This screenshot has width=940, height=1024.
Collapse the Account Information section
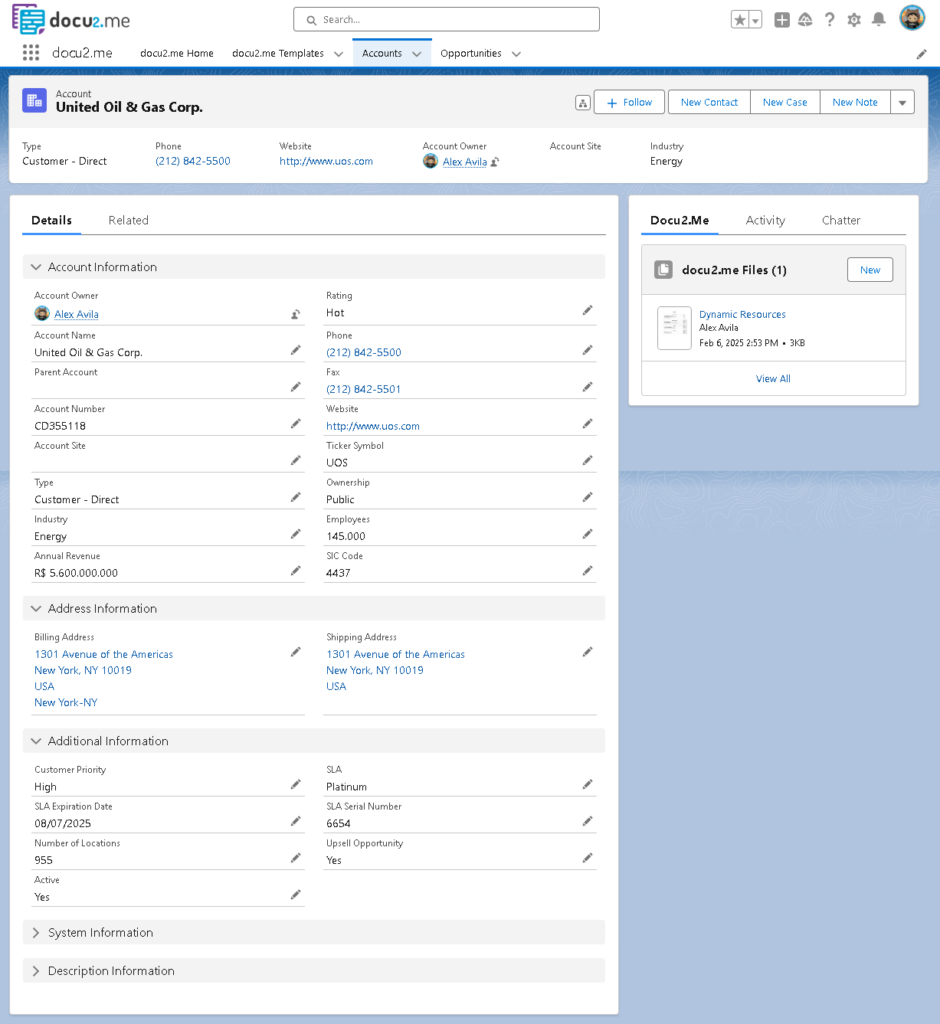36,267
